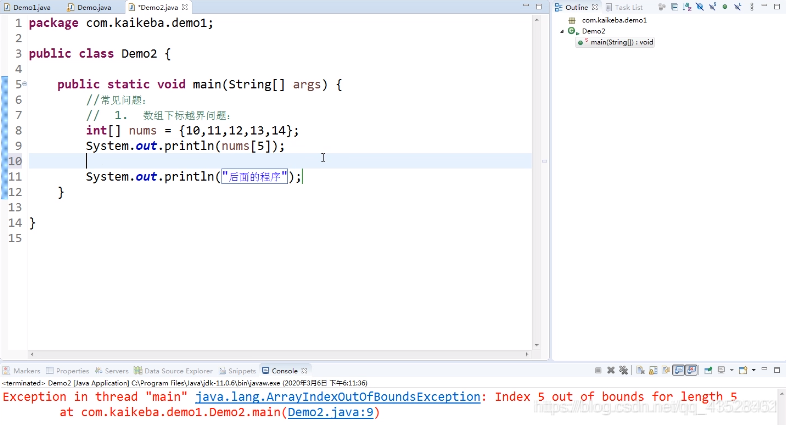Image resolution: width=786 pixels, height=425 pixels.
Task: Click the string literal on line 11
Action: click(x=255, y=176)
